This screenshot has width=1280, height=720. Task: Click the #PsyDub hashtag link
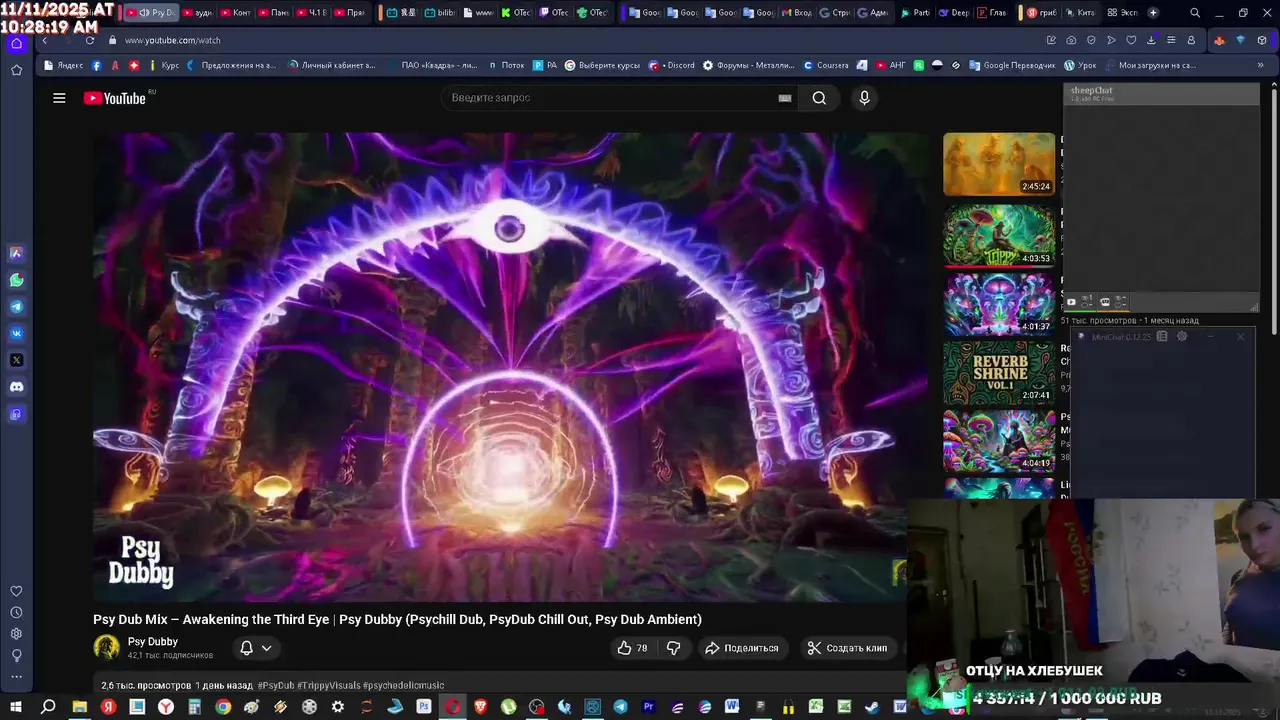coord(275,686)
